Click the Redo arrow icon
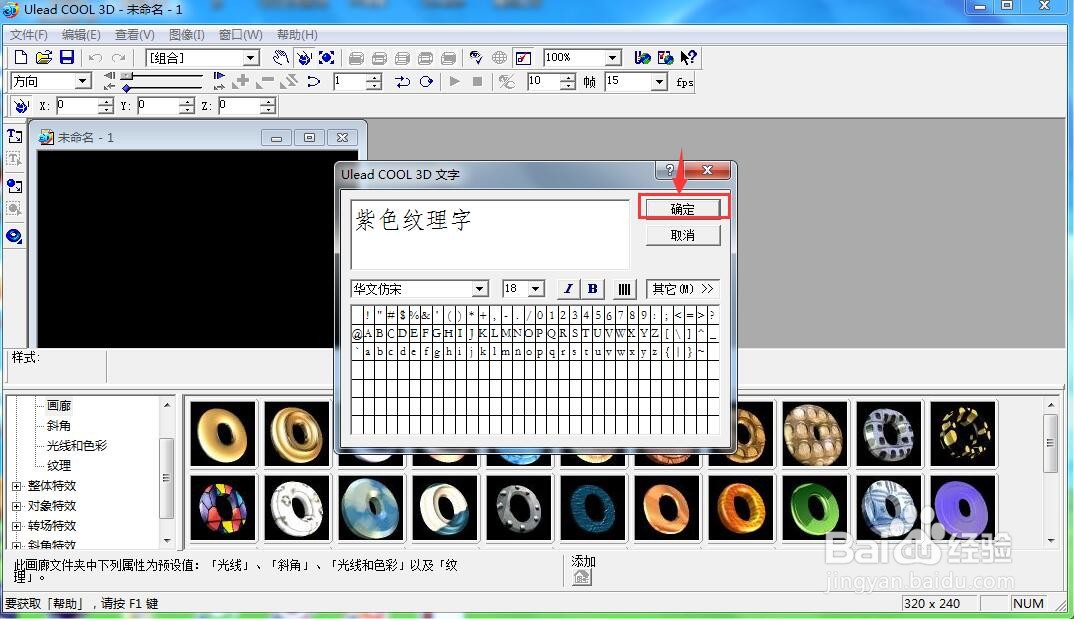The width and height of the screenshot is (1074, 619). (119, 58)
